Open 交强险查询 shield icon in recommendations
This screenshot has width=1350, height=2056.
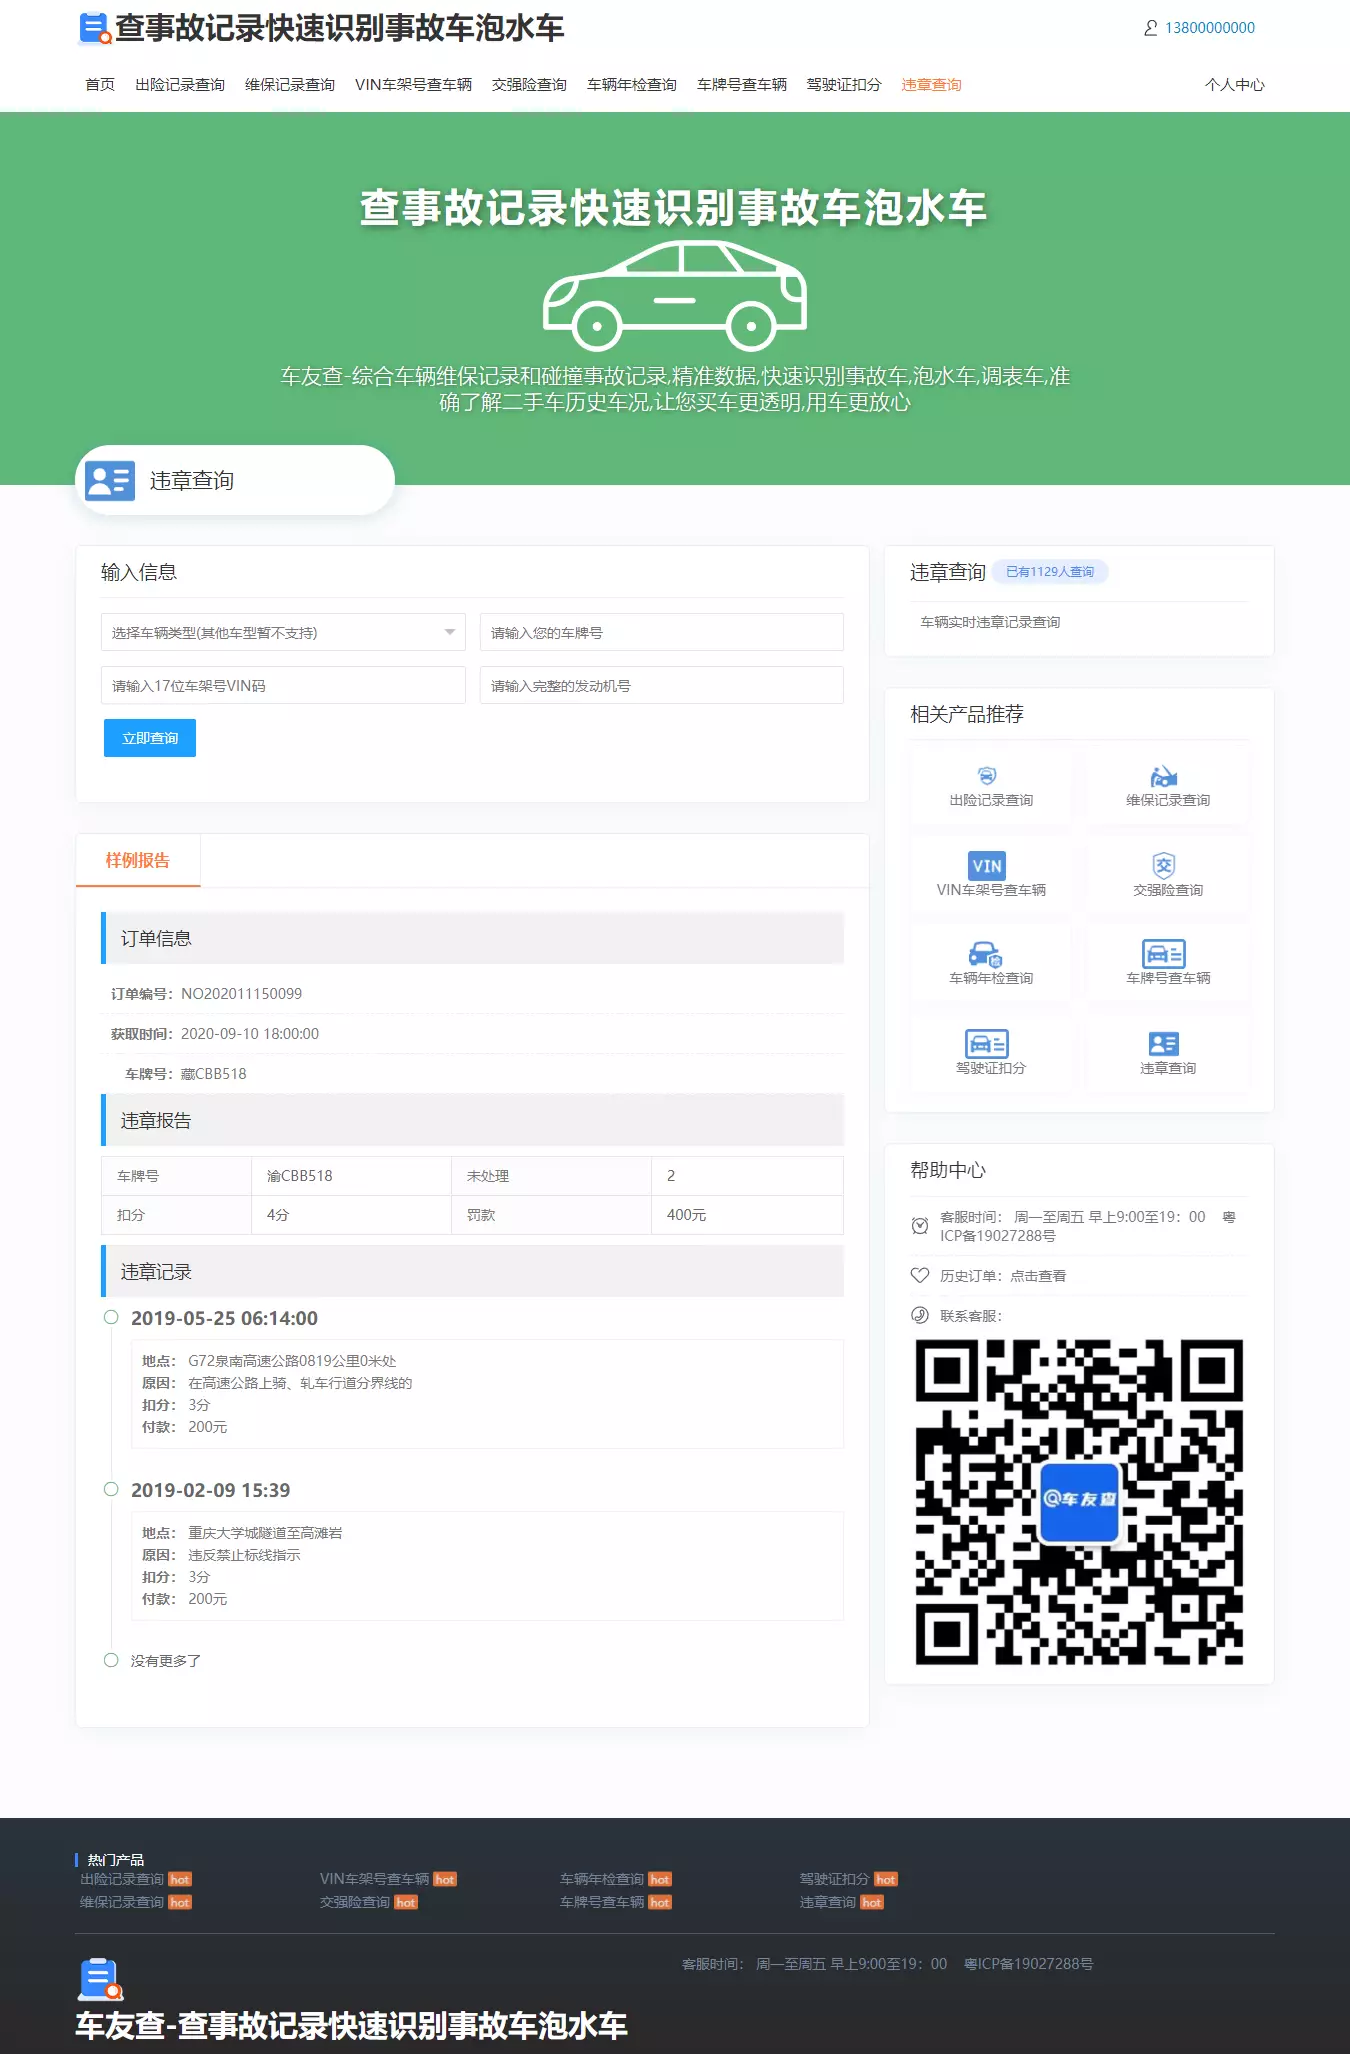coord(1164,866)
